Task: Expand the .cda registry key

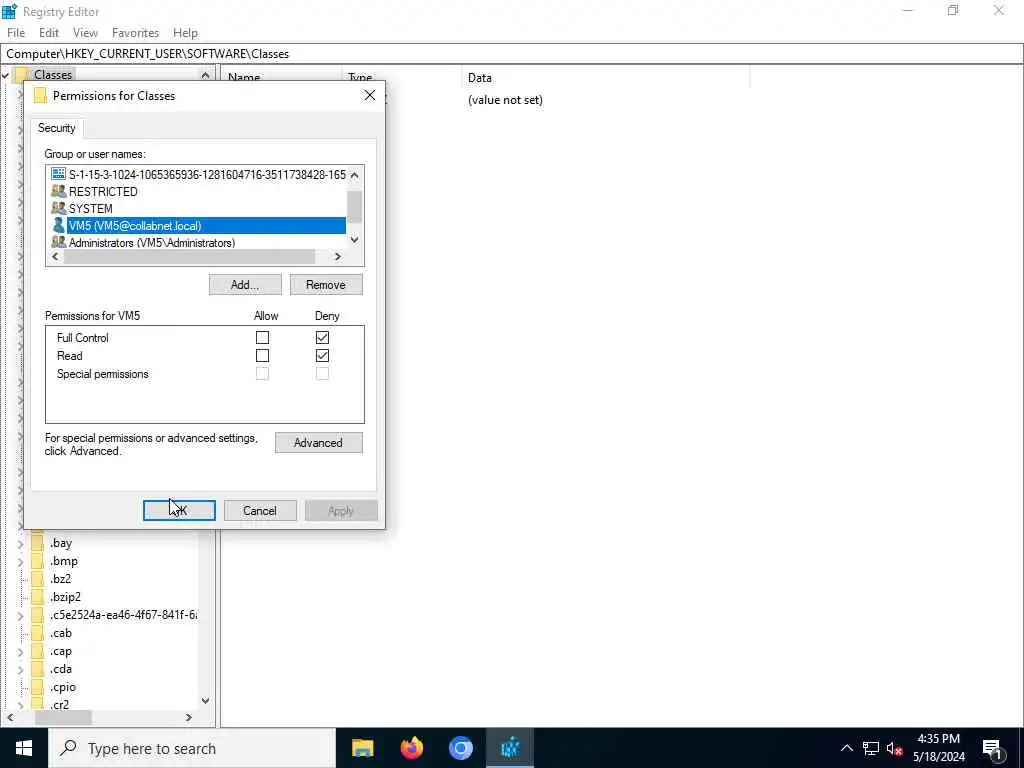Action: pyautogui.click(x=20, y=669)
